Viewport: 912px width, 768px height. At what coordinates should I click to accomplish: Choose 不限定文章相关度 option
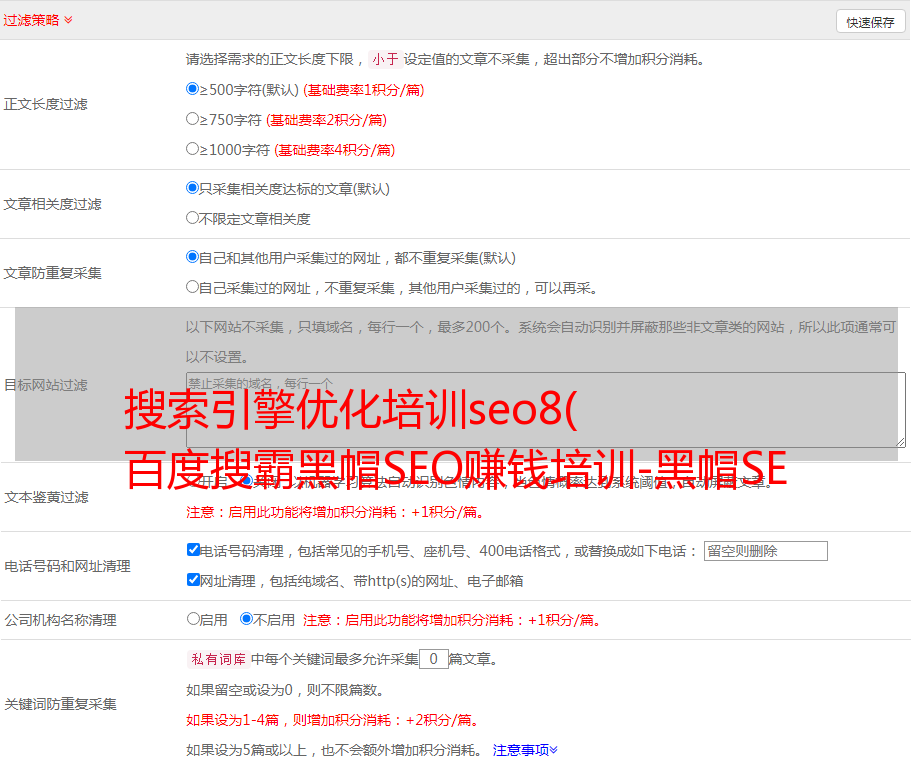(193, 218)
